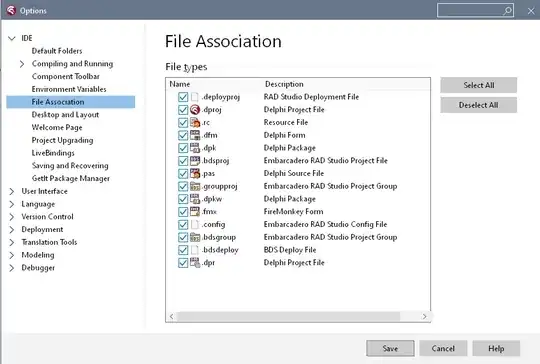The width and height of the screenshot is (540, 364).
Task: Click the .rc resource file icon
Action: pos(195,122)
